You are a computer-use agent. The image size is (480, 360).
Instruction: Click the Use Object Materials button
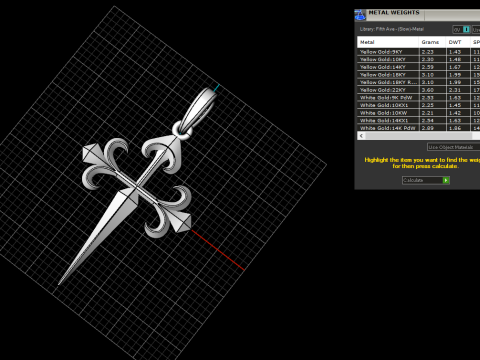pyautogui.click(x=453, y=147)
